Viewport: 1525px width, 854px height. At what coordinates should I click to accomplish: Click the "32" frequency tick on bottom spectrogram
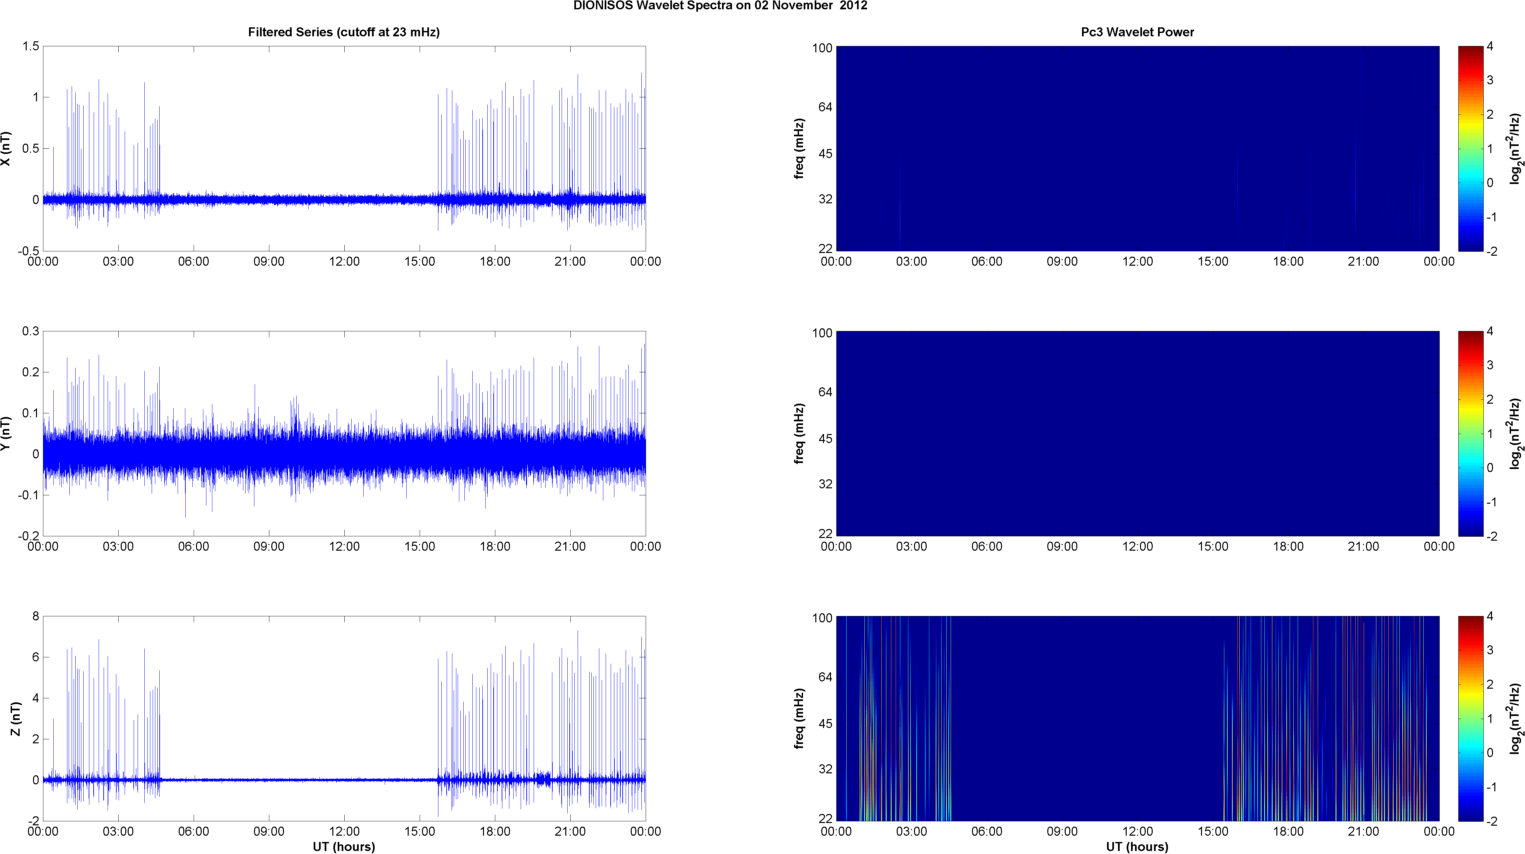(825, 770)
